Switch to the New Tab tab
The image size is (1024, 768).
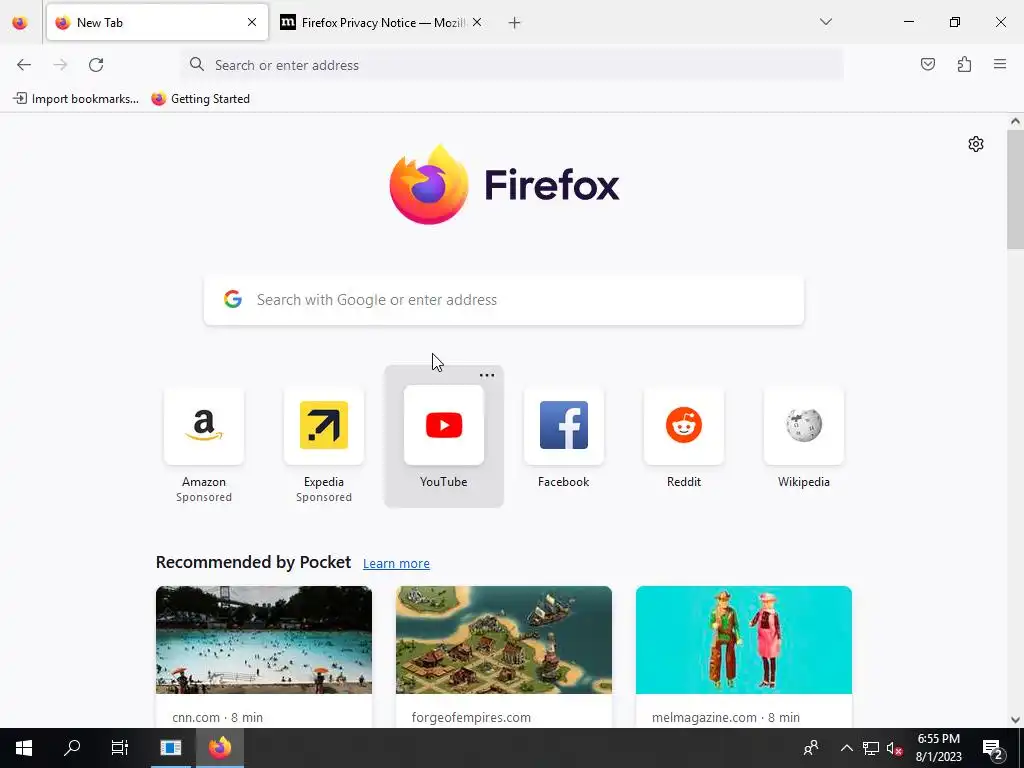(157, 22)
